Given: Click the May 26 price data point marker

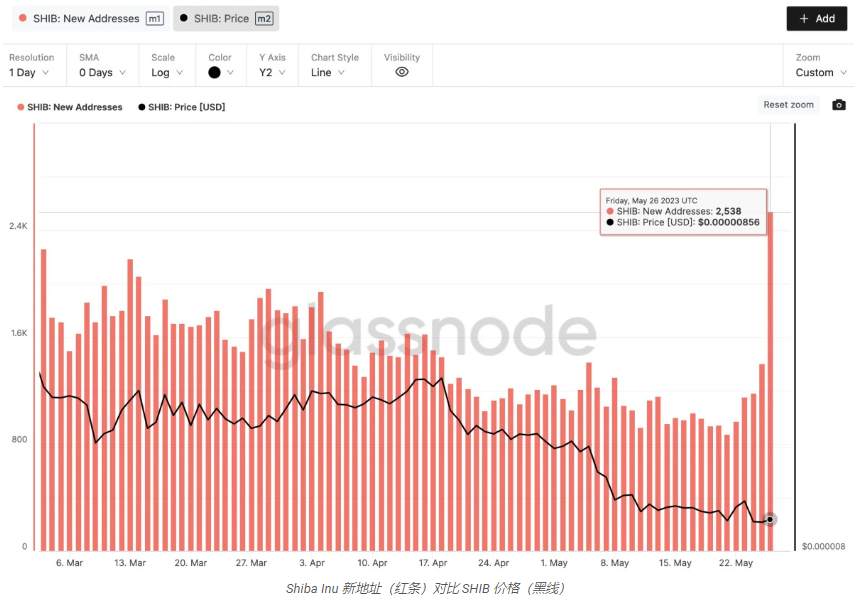Looking at the screenshot, I should (x=770, y=520).
